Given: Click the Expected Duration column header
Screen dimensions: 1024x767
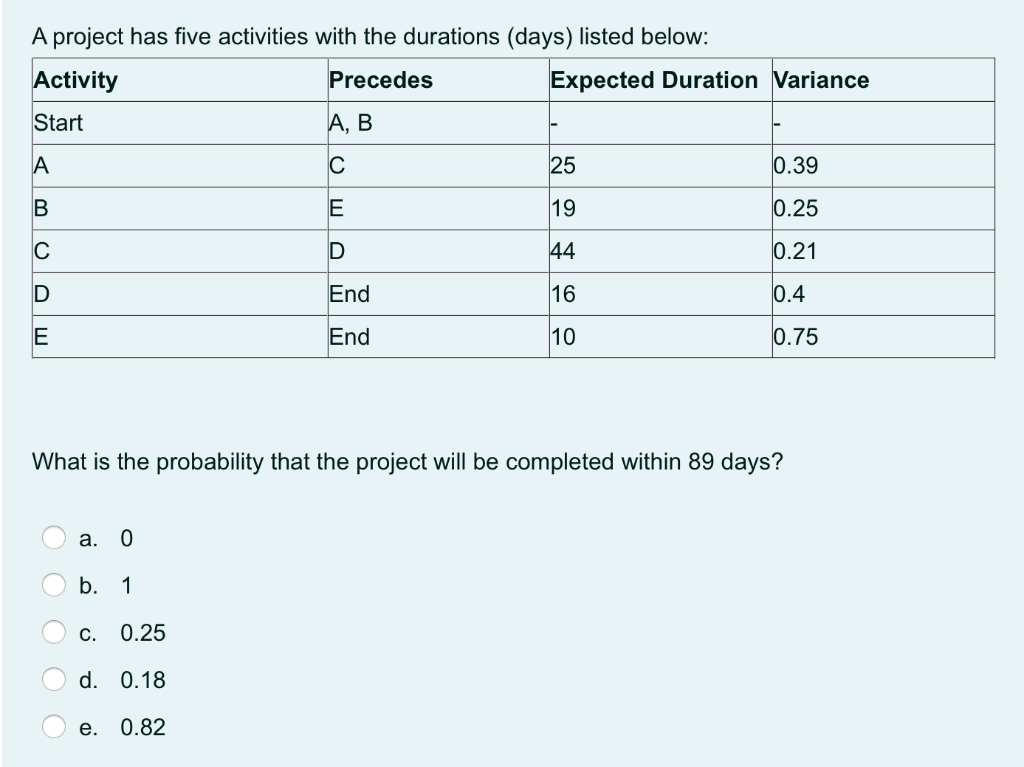Looking at the screenshot, I should pyautogui.click(x=655, y=80).
